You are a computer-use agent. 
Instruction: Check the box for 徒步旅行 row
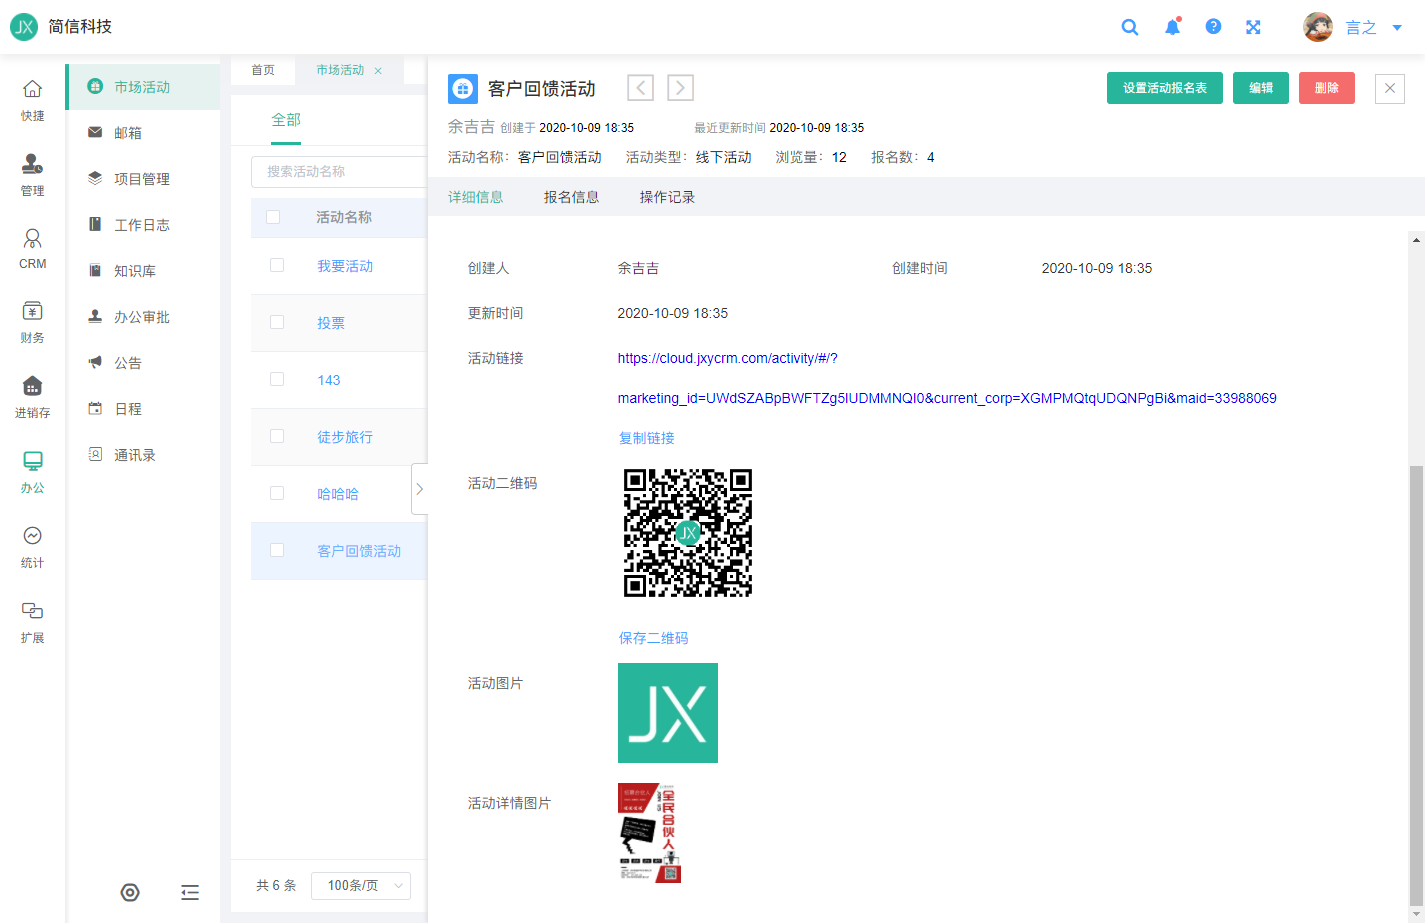tap(277, 436)
